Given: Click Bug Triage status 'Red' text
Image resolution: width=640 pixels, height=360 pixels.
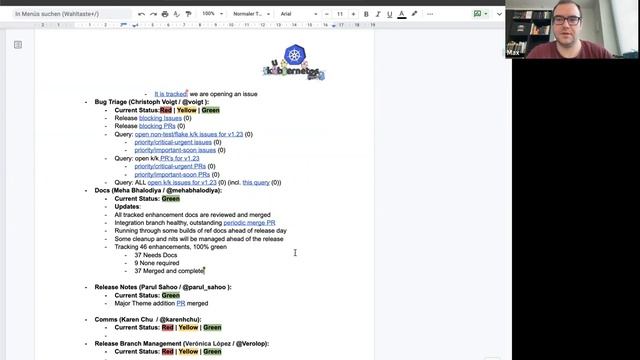Looking at the screenshot, I should [x=166, y=110].
